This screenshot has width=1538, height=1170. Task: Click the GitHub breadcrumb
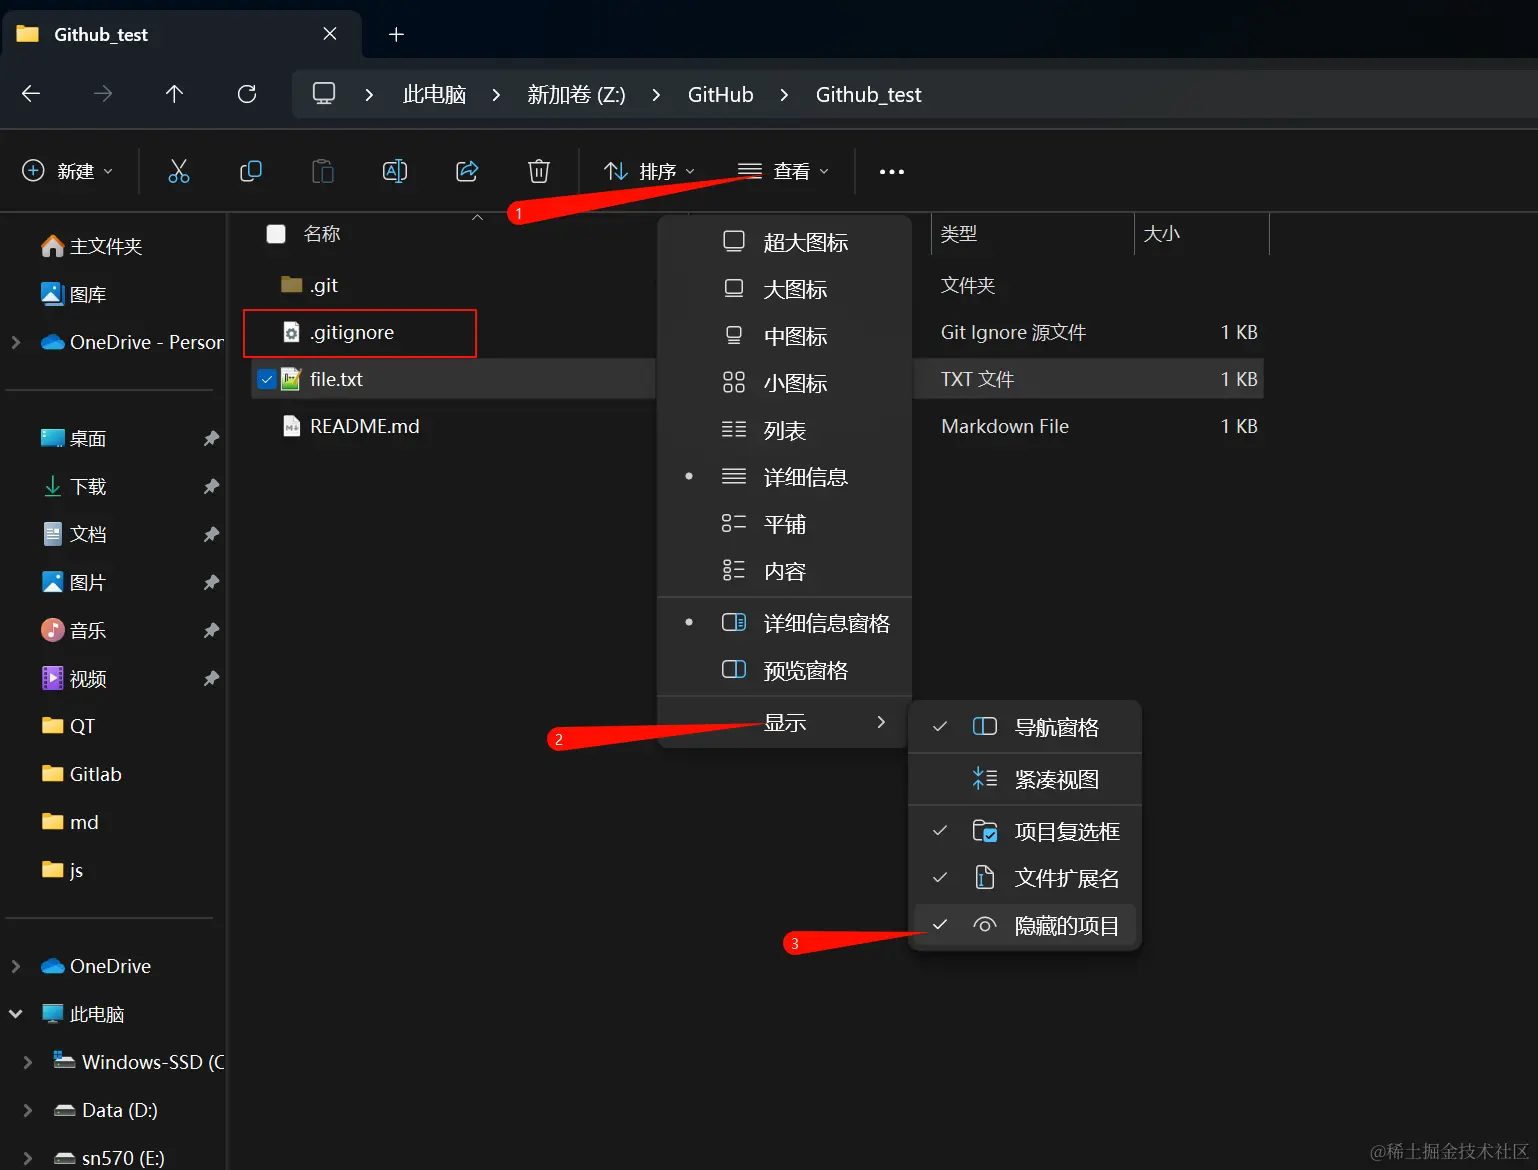point(720,94)
